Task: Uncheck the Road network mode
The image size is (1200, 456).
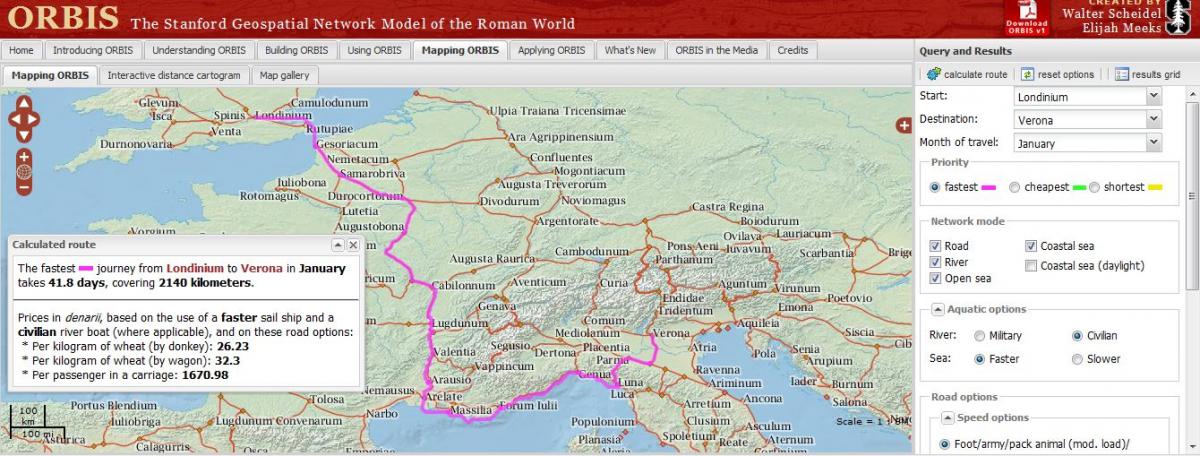Action: [x=935, y=246]
